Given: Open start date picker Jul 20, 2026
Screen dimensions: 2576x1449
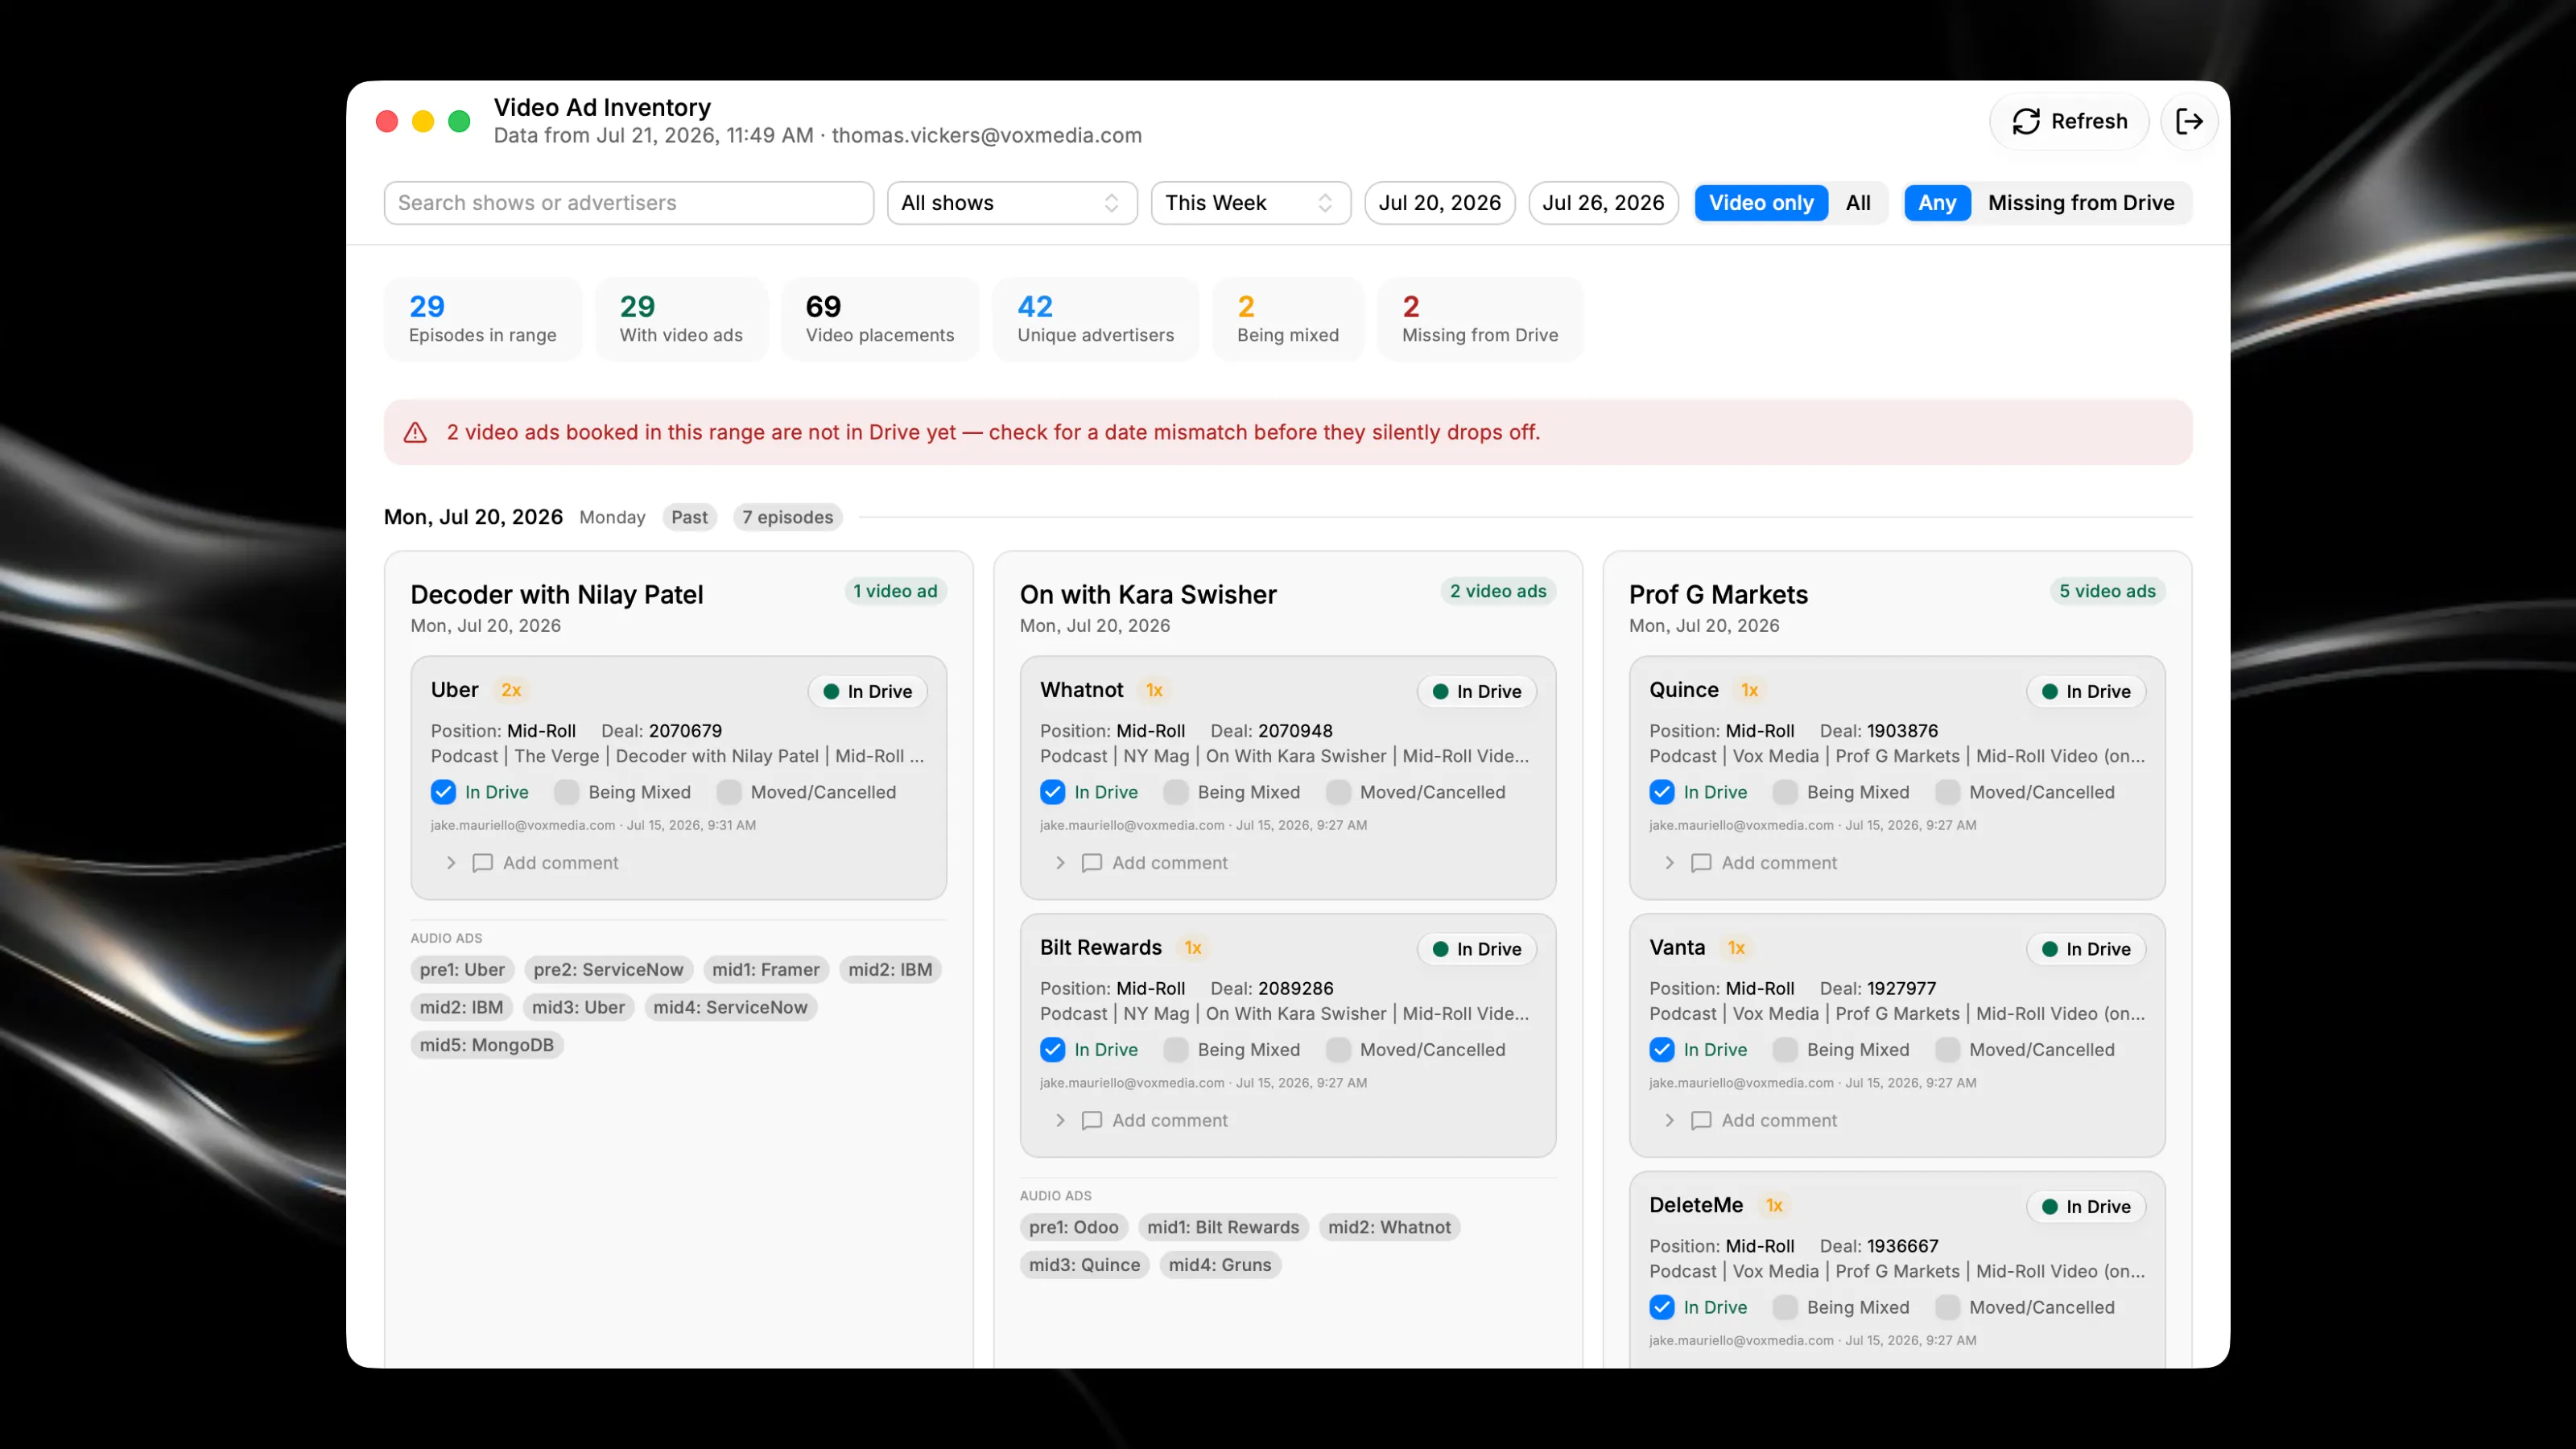Looking at the screenshot, I should tap(1440, 203).
